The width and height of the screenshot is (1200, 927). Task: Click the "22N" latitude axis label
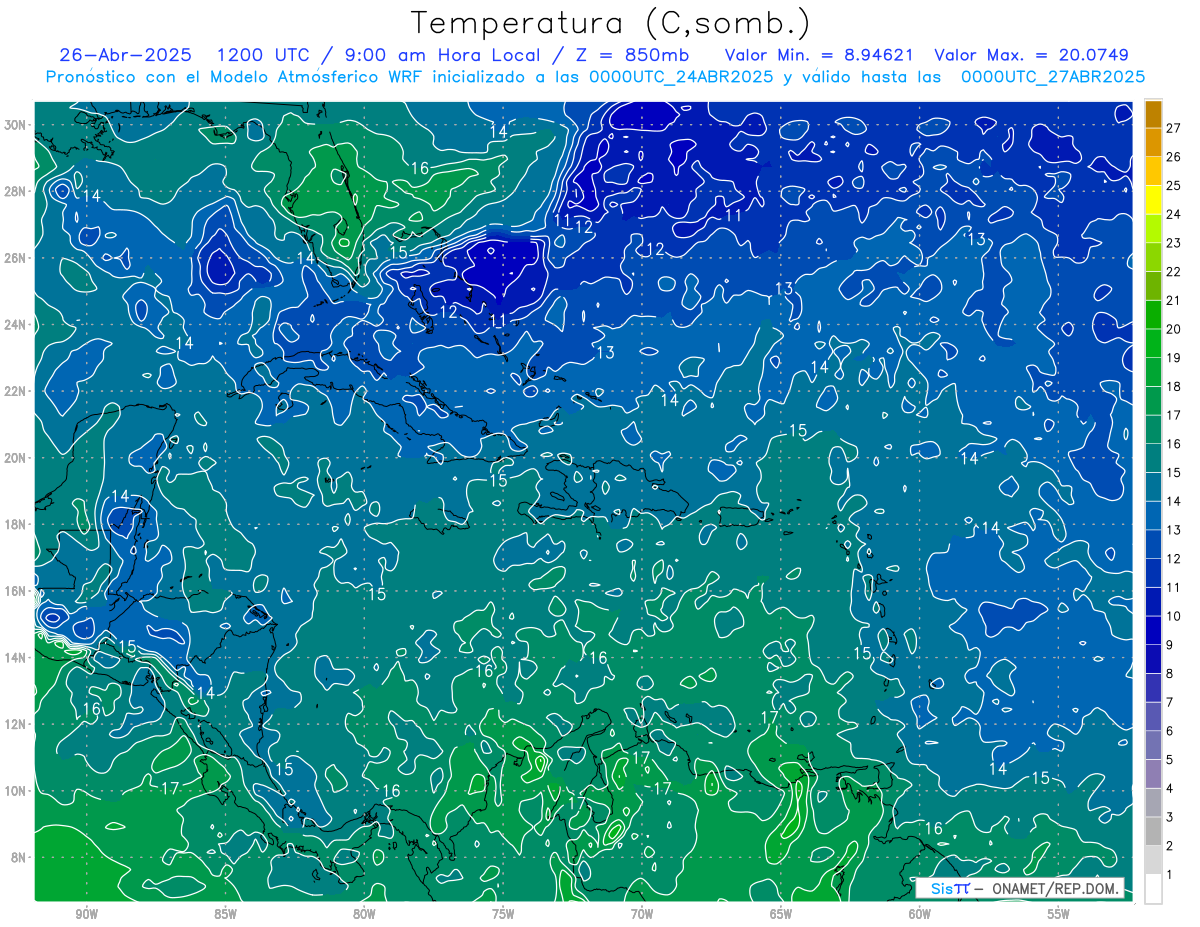(15, 391)
